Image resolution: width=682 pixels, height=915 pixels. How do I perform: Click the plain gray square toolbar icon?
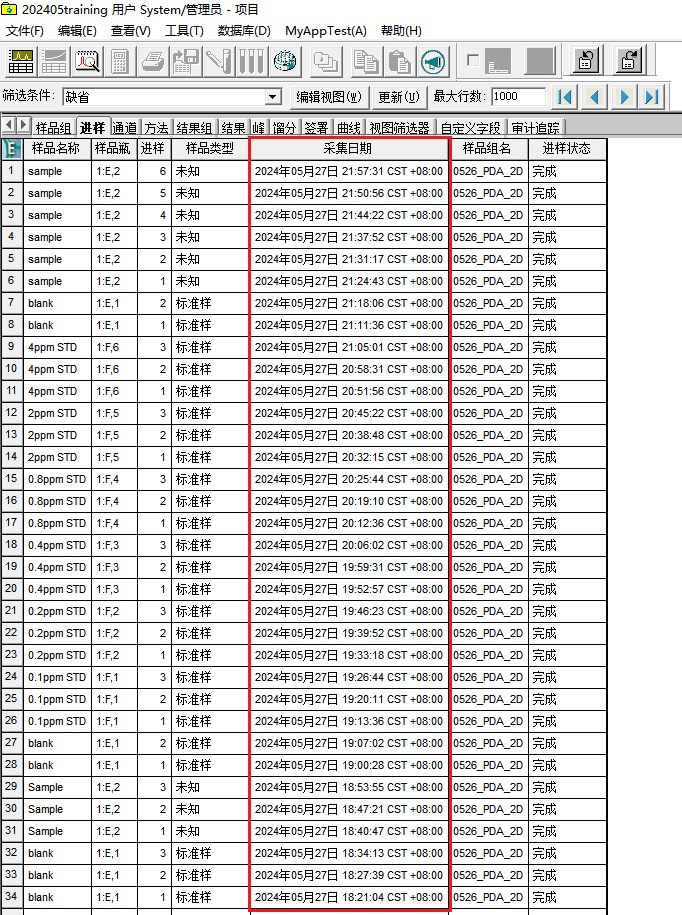pos(540,61)
